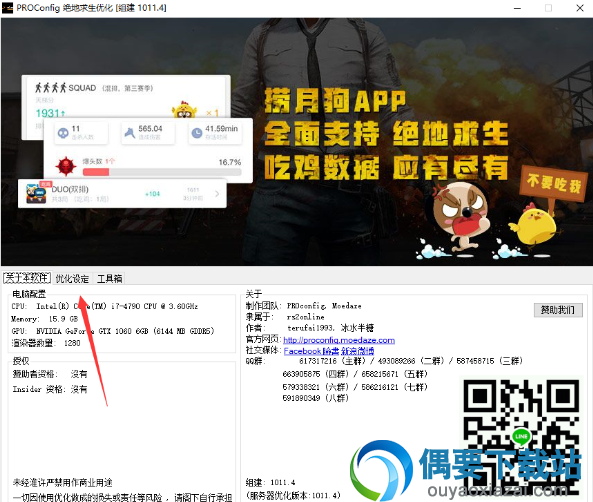
Task: Minimize the PROConfig window
Action: (517, 8)
